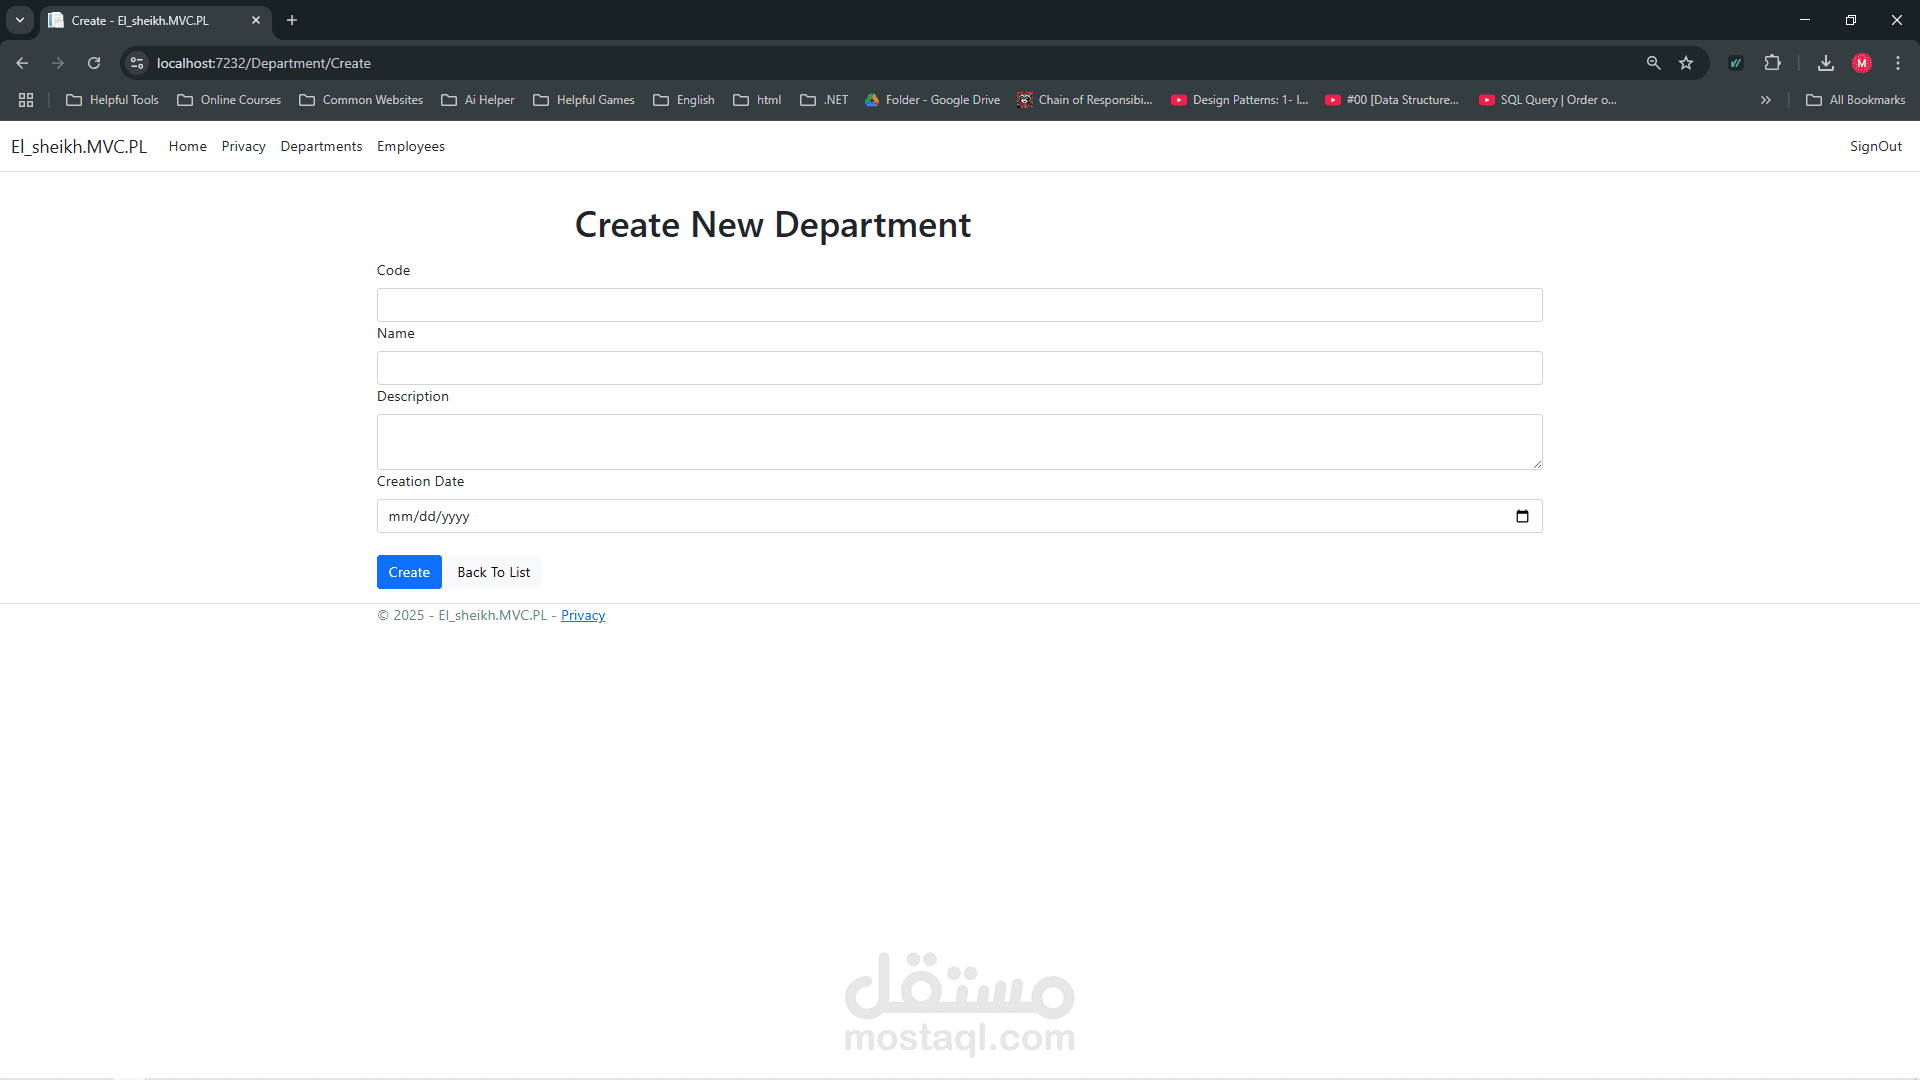
Task: Open the browser extensions puzzle icon
Action: pyautogui.click(x=1772, y=63)
